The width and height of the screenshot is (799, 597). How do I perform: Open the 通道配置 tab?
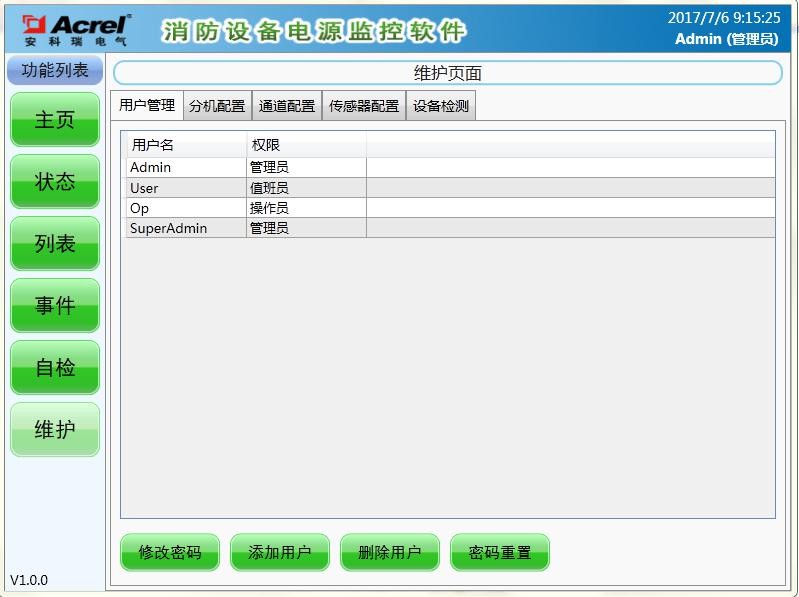coord(287,106)
